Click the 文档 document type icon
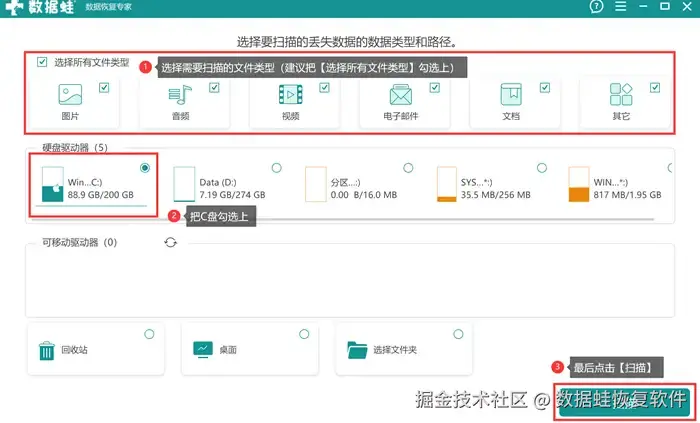Screen dimensions: 700x423 tap(511, 95)
